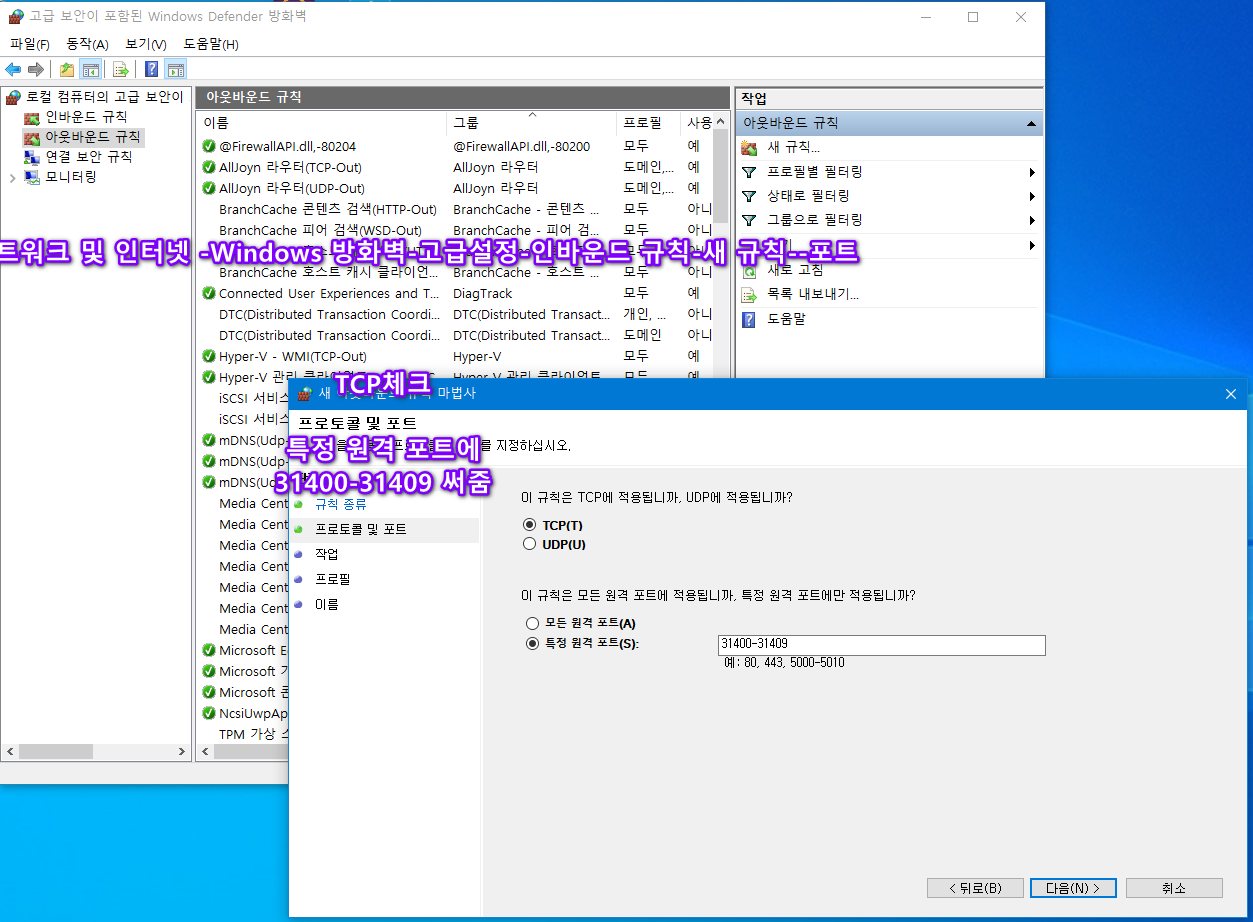This screenshot has width=1253, height=922.
Task: Collapse the 아웃바운드 규칙 actions section
Action: (1031, 123)
